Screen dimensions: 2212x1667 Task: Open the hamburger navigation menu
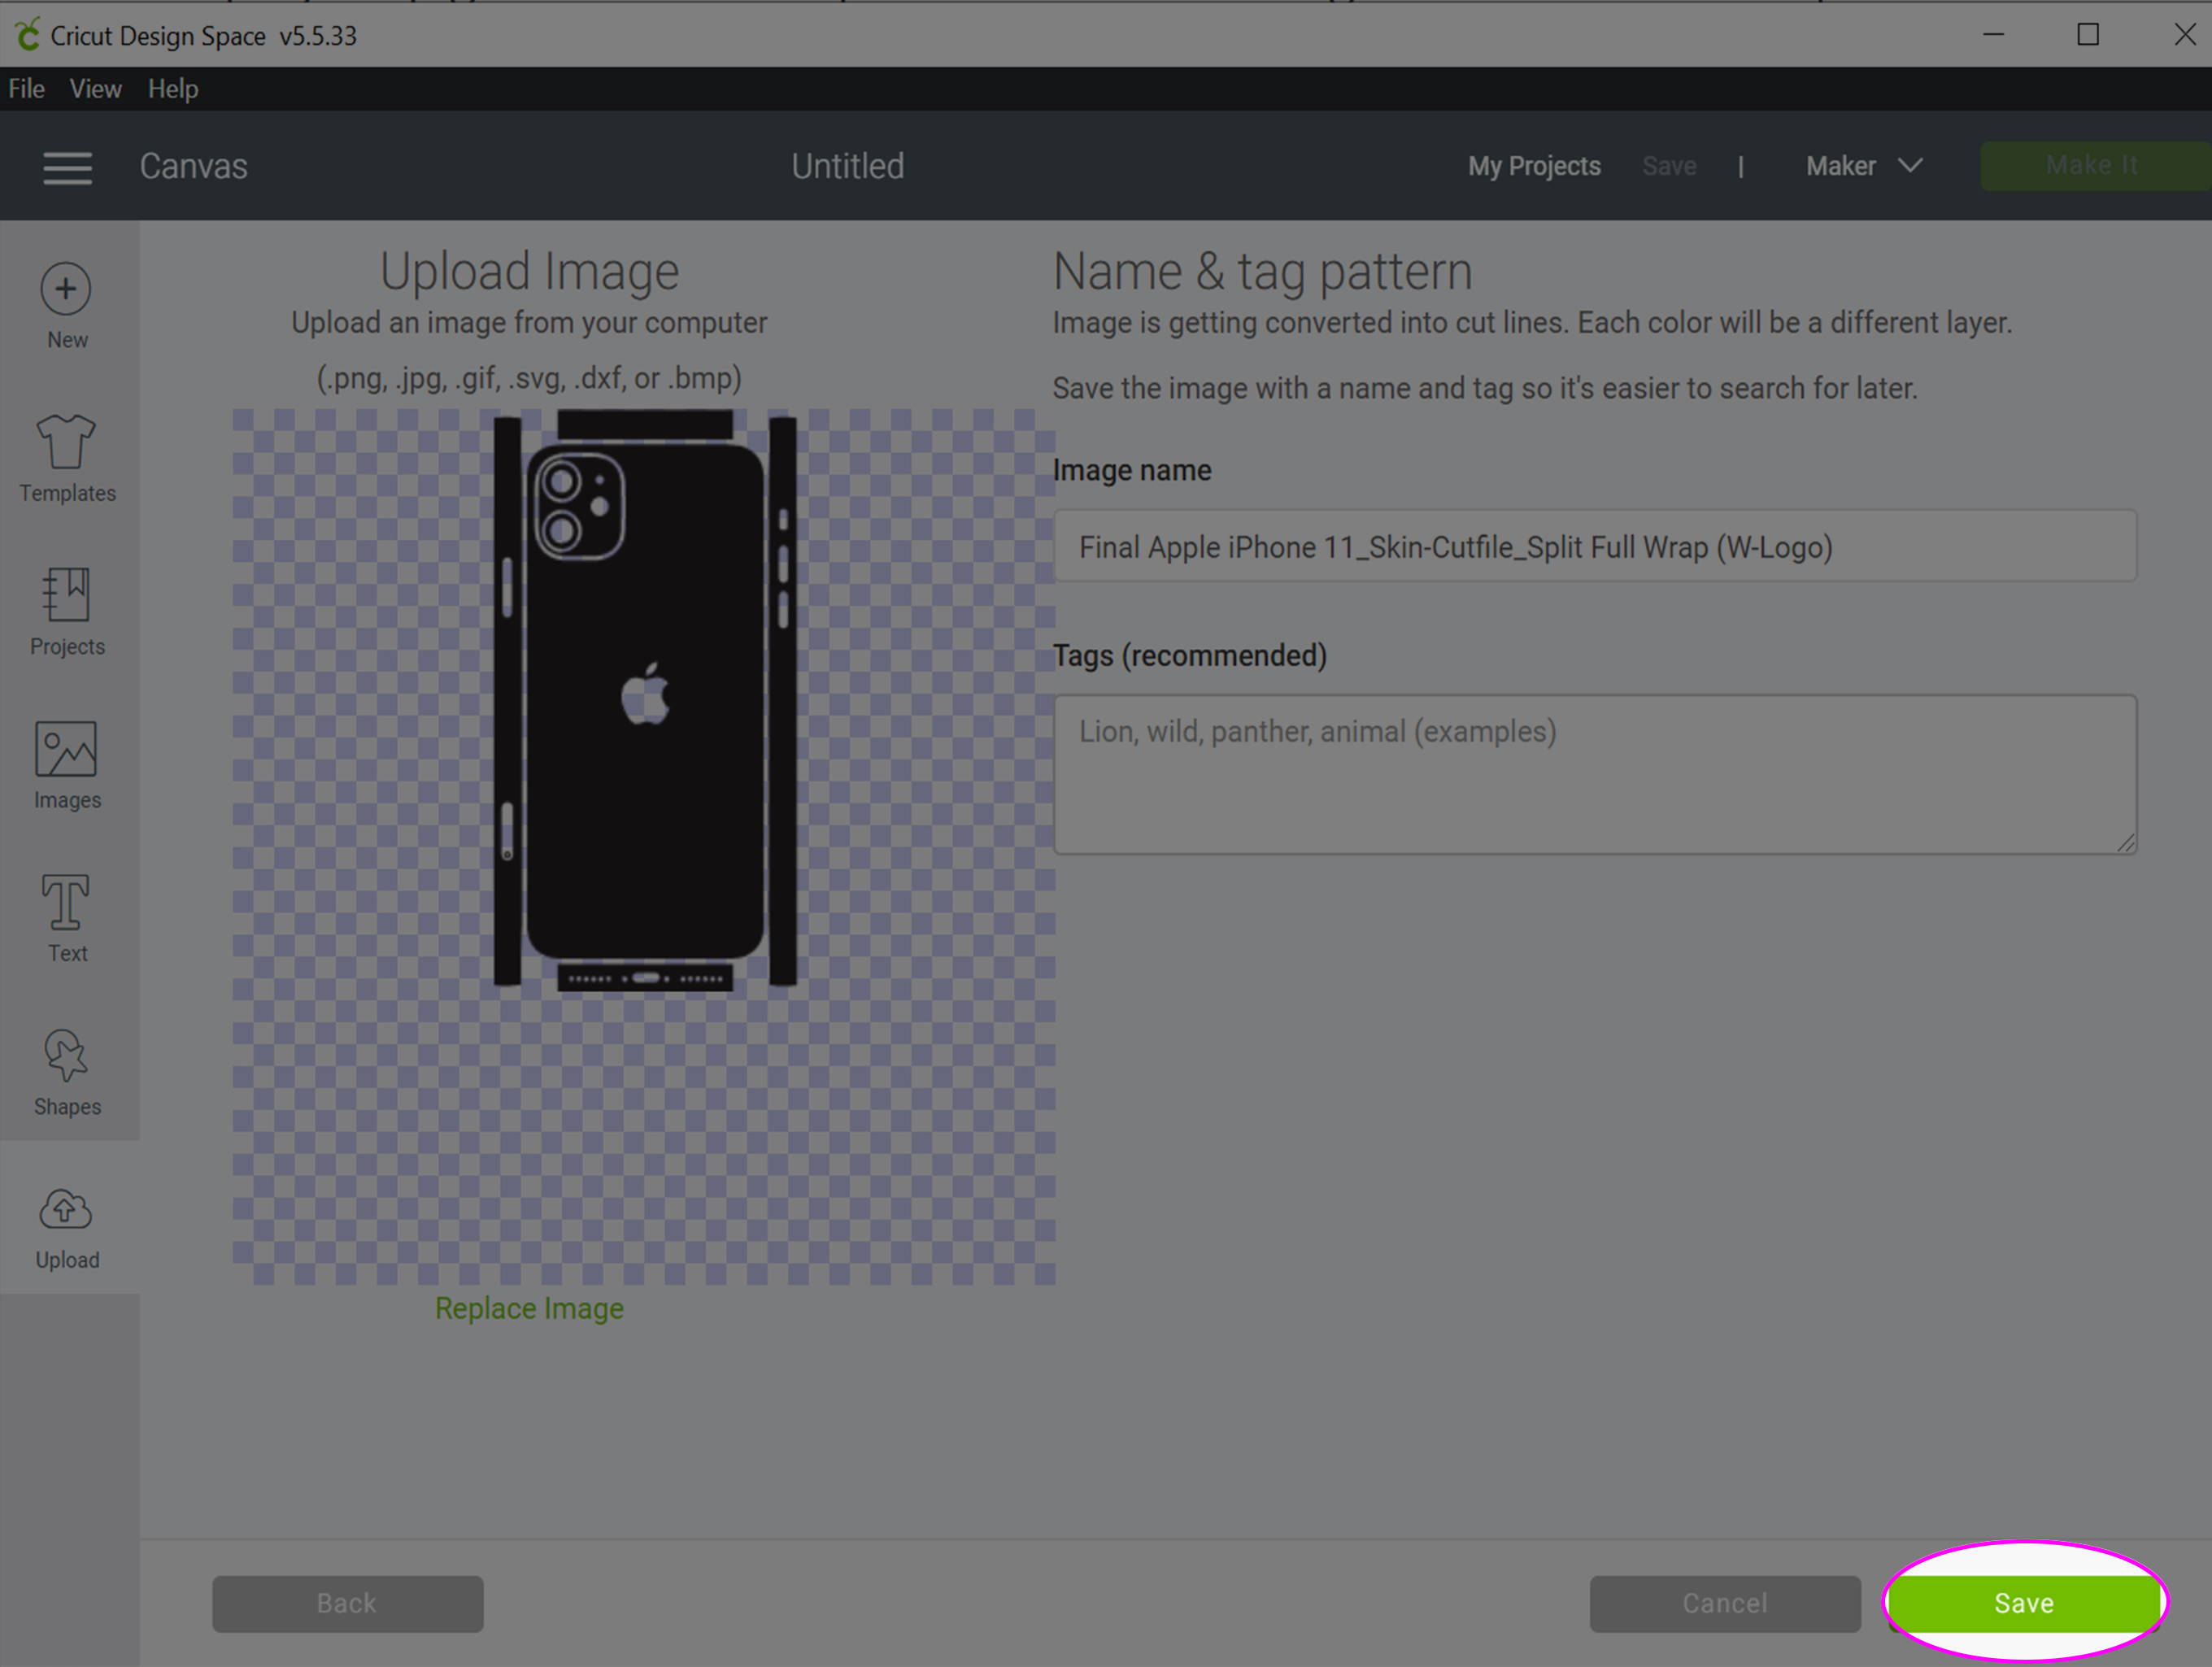(67, 167)
